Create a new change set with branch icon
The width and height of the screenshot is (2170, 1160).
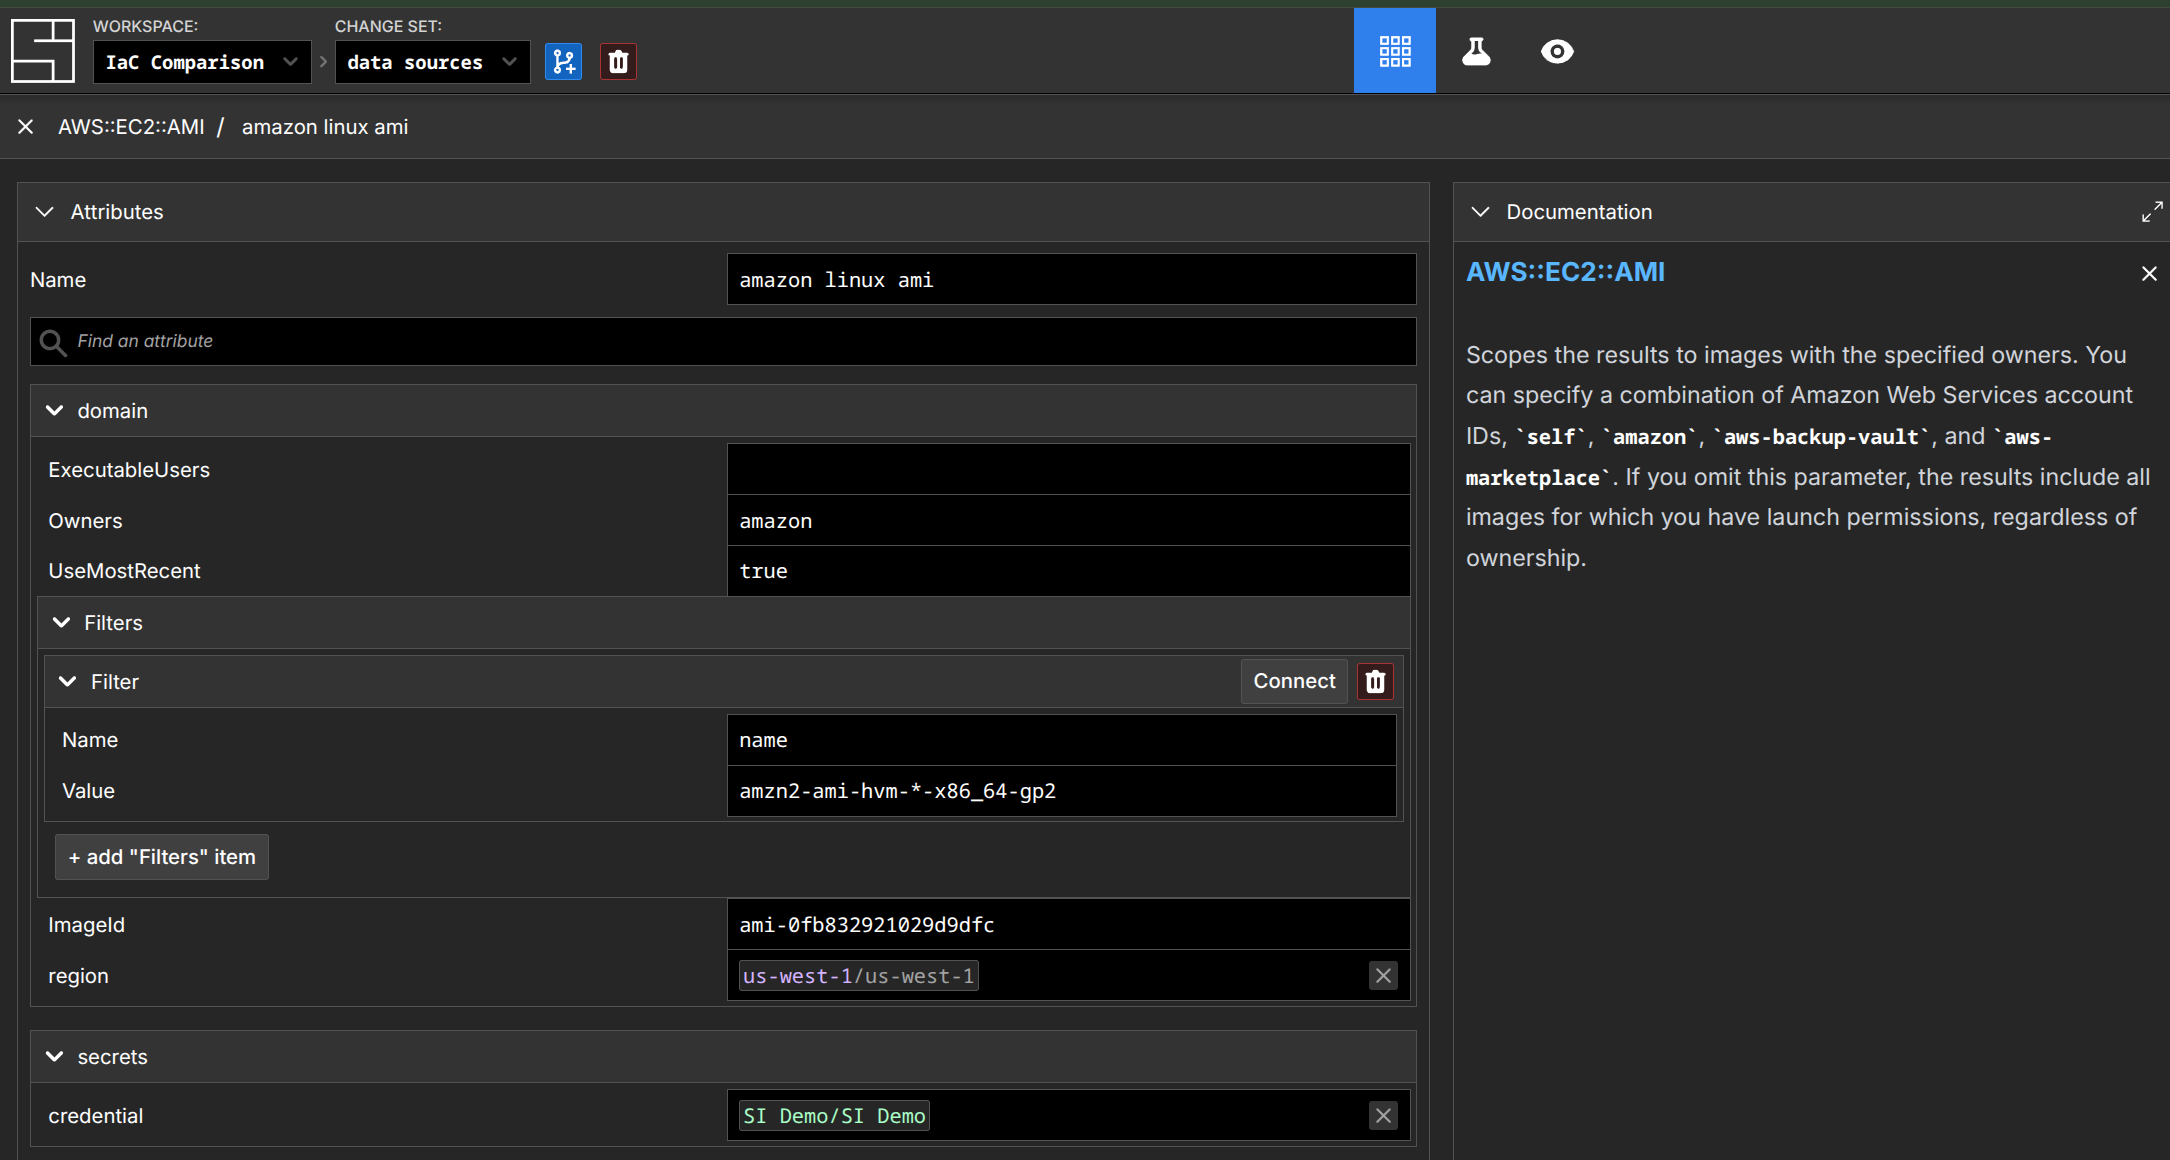click(563, 62)
